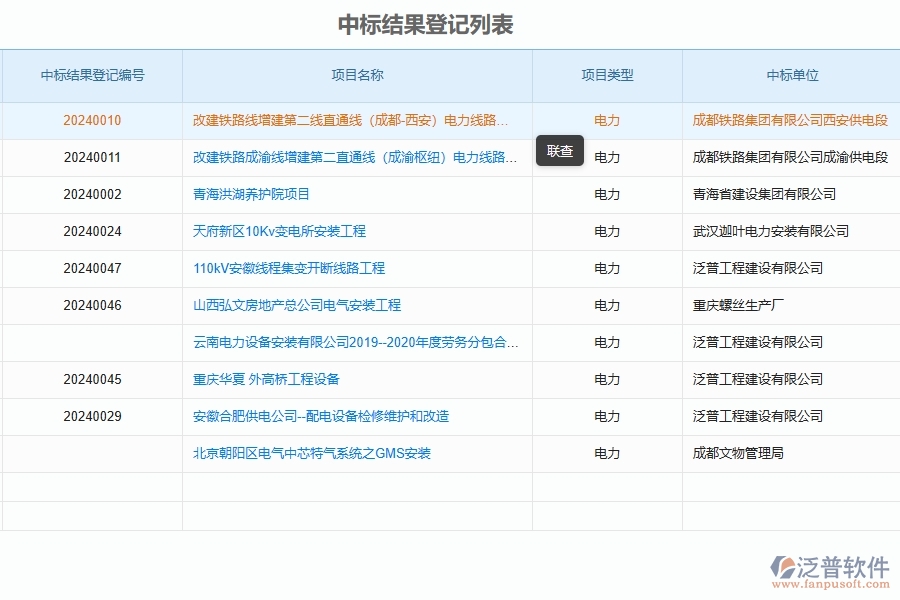Open 山西弘文房地产总公司电气安装工程 link

click(x=296, y=305)
